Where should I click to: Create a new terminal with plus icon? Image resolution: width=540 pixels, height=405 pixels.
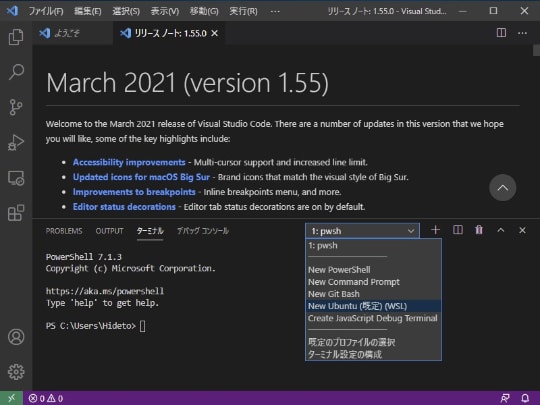point(435,230)
